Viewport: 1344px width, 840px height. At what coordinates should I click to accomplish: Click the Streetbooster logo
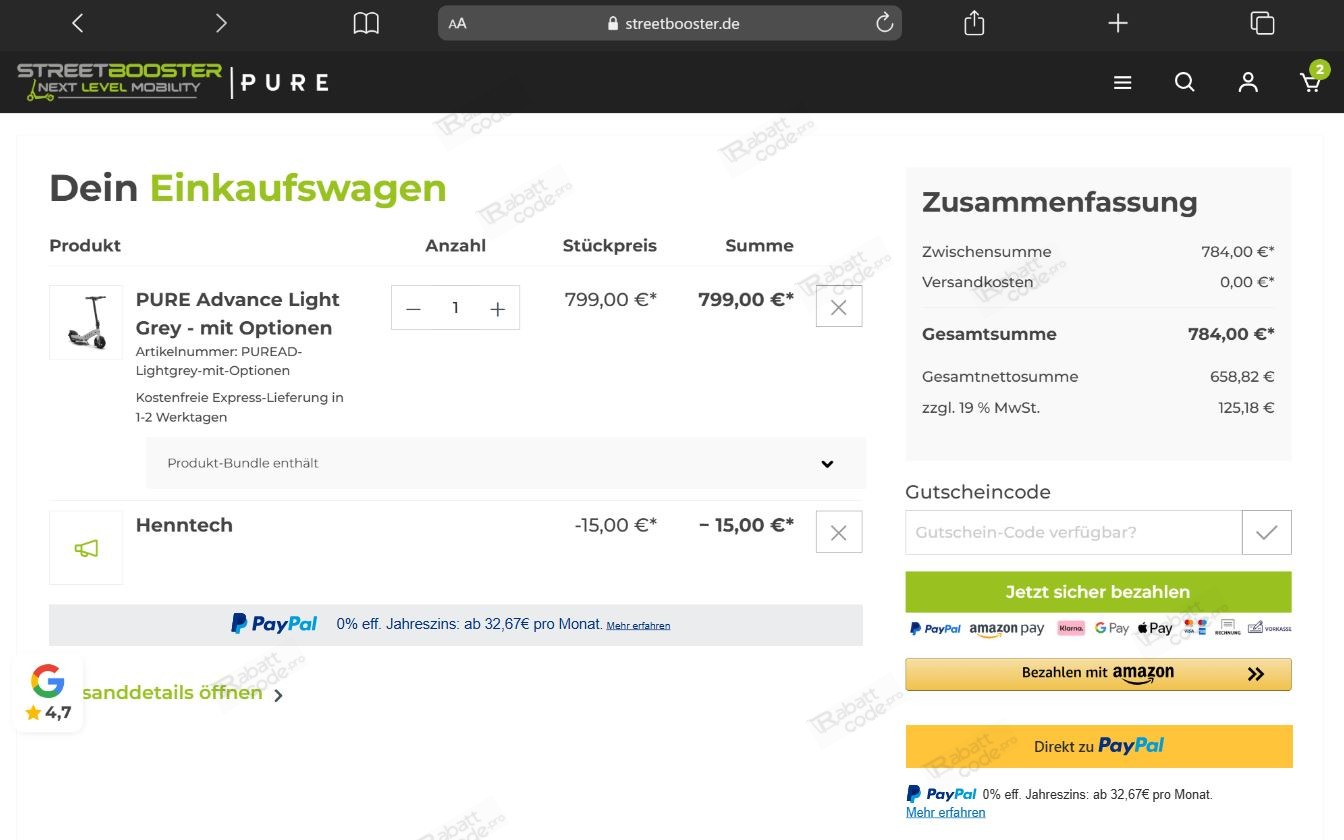coord(119,82)
